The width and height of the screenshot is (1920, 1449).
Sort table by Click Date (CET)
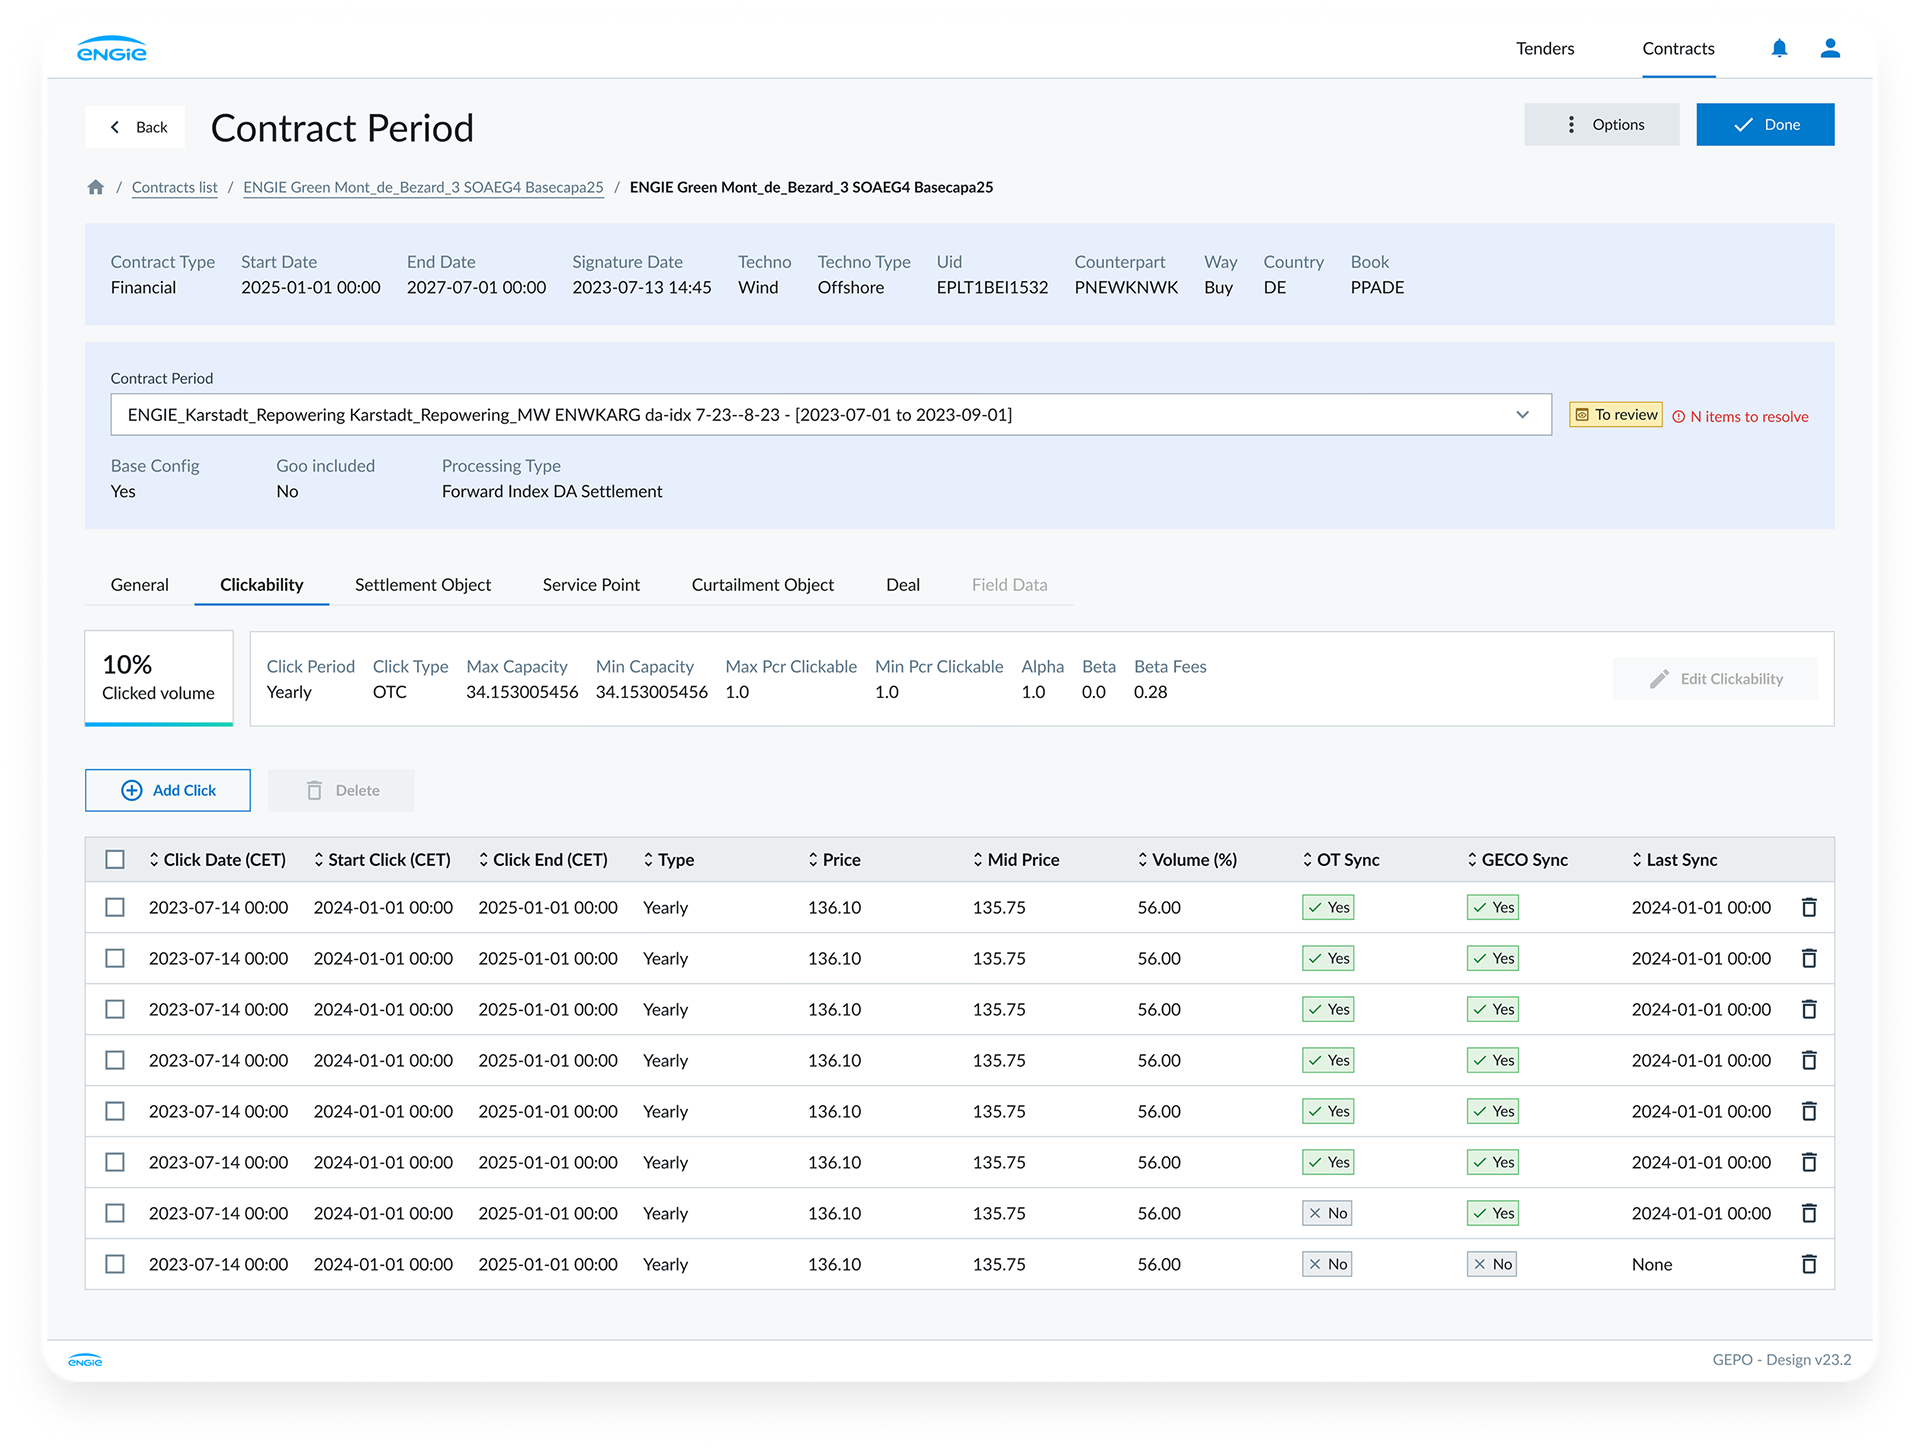(217, 859)
